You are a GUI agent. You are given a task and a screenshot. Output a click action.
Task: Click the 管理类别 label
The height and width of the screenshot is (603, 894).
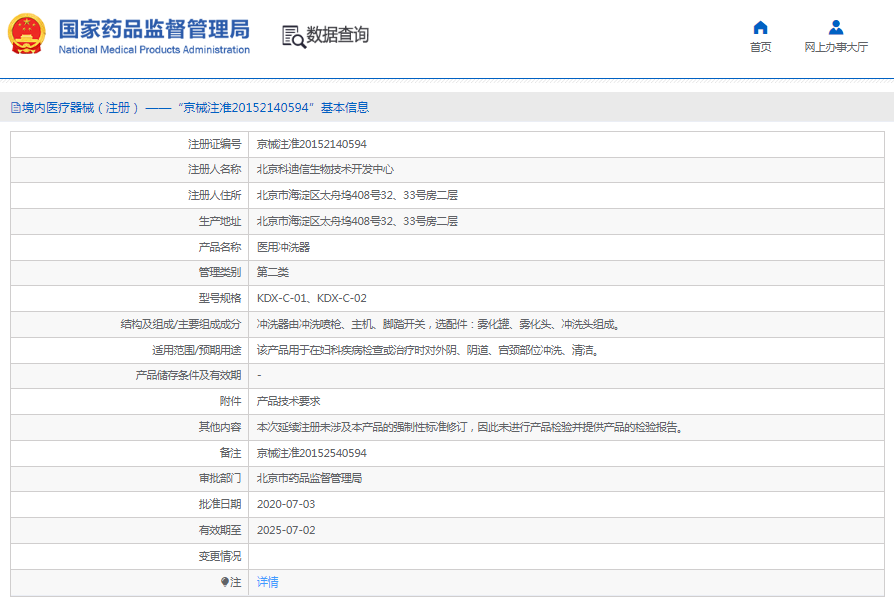coord(220,272)
